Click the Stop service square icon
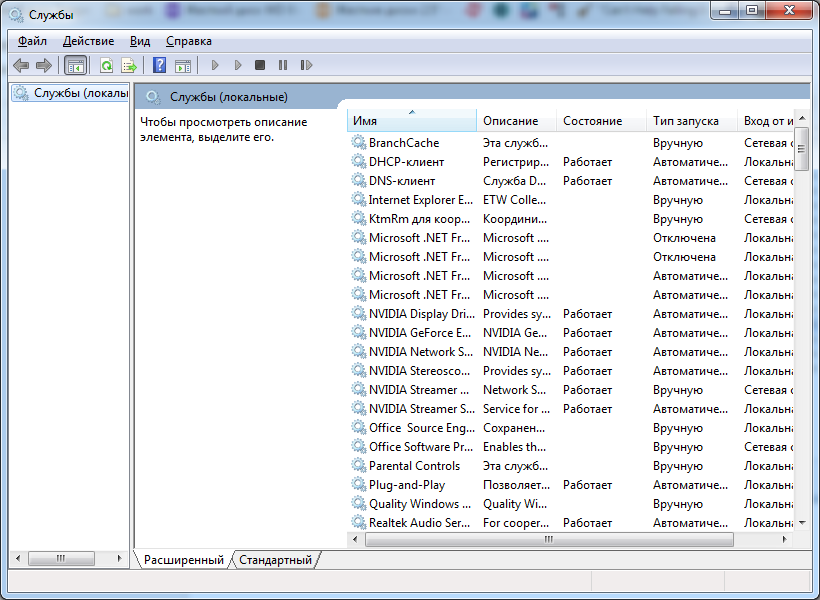Screen dimensions: 820x600 (x=260, y=65)
